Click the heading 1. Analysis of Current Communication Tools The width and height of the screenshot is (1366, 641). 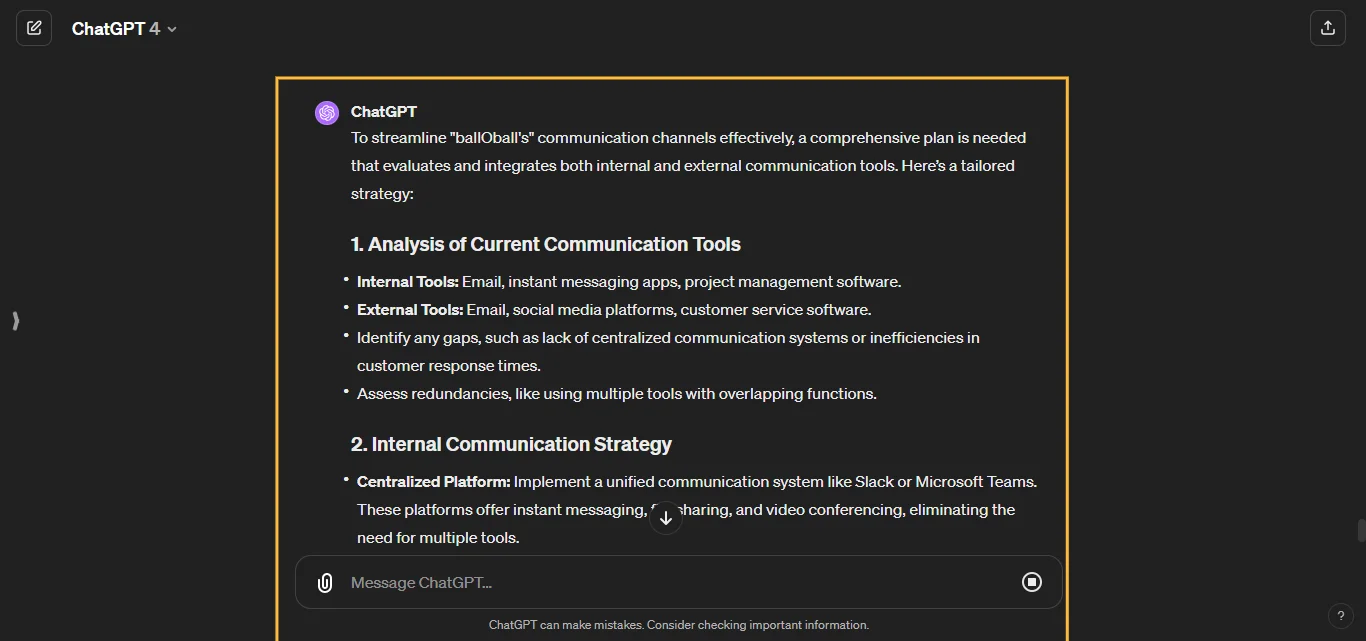point(545,244)
